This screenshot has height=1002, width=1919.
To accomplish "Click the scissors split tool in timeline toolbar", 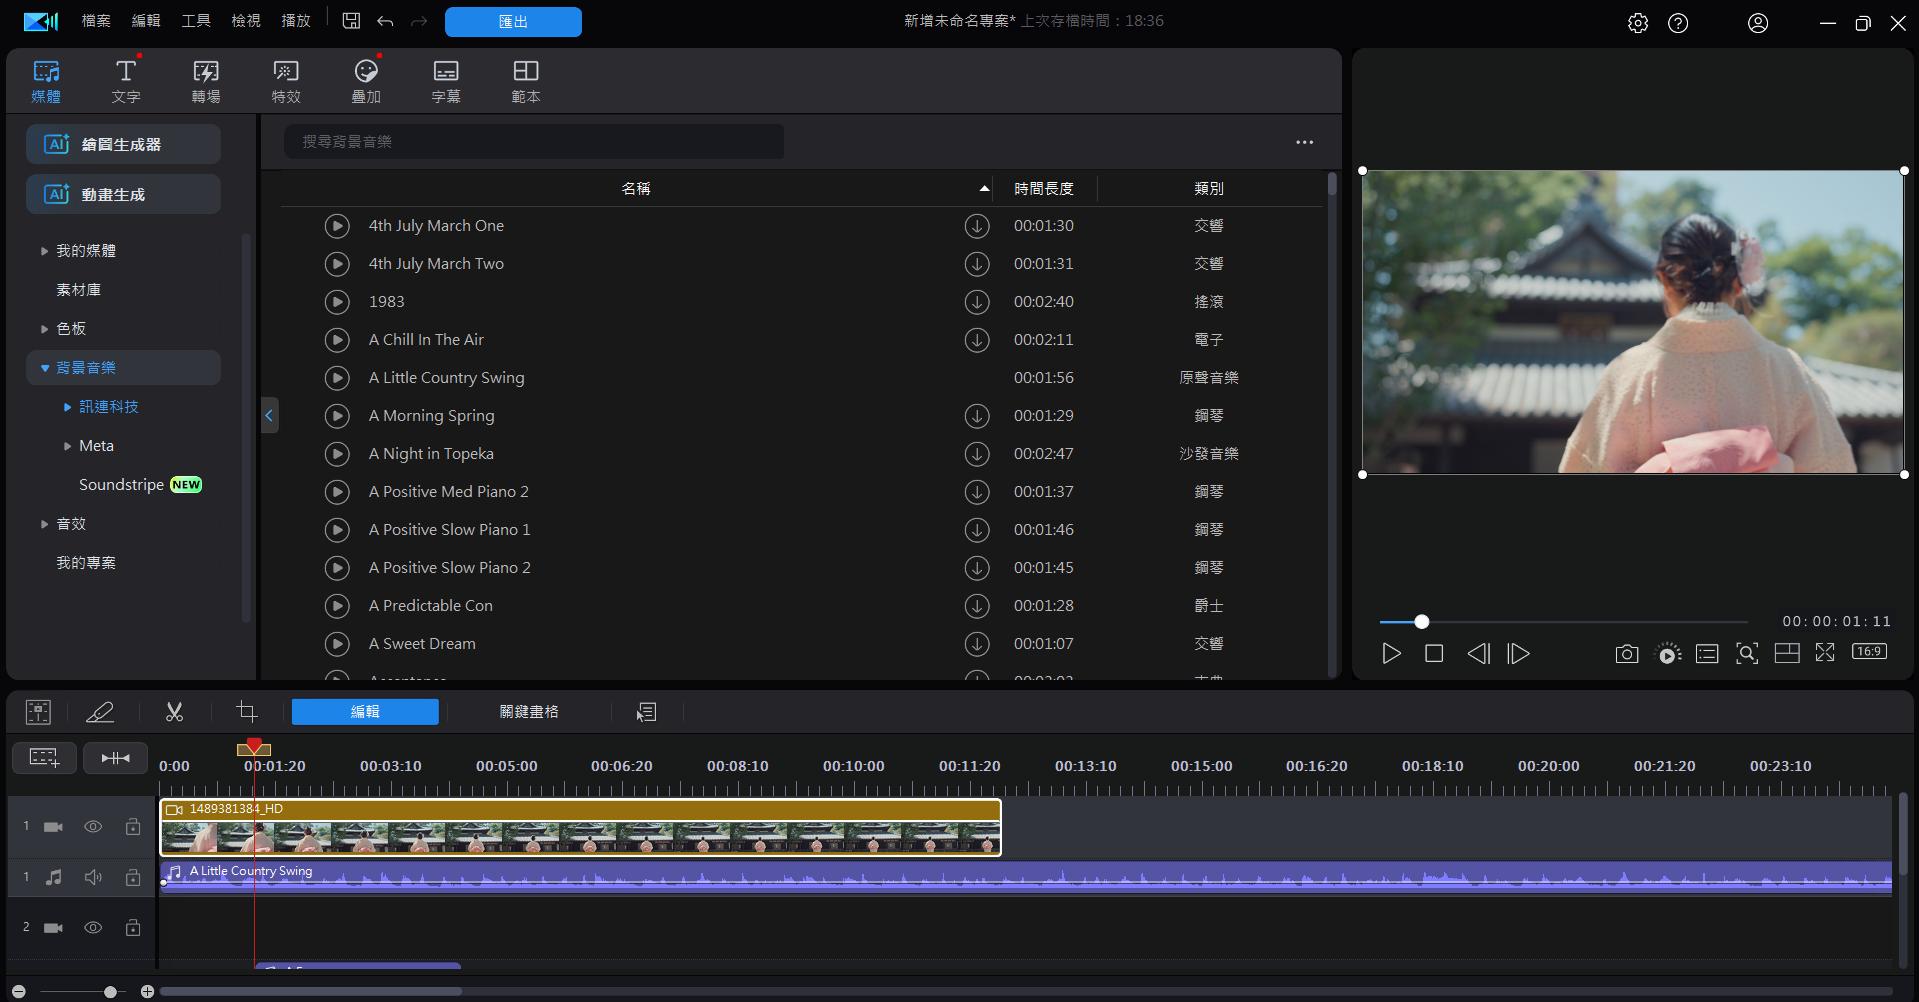I will pos(174,712).
